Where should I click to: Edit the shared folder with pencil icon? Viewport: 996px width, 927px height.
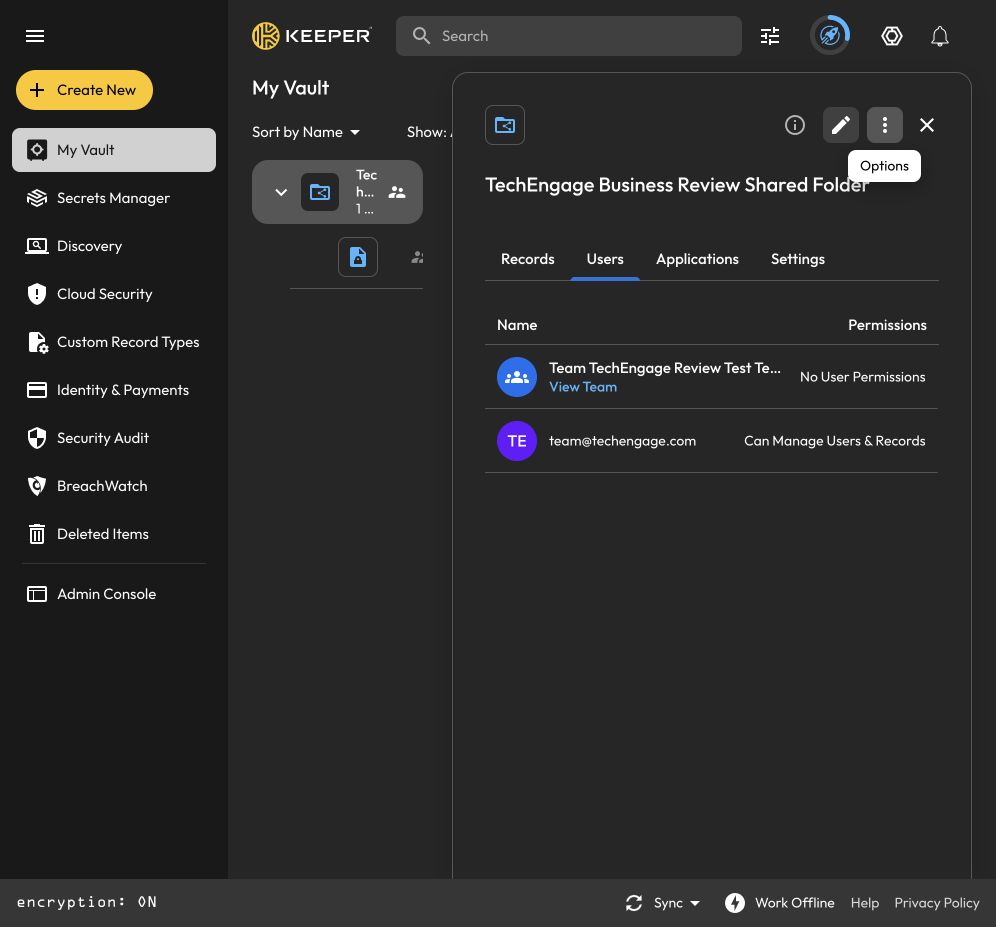pos(840,125)
